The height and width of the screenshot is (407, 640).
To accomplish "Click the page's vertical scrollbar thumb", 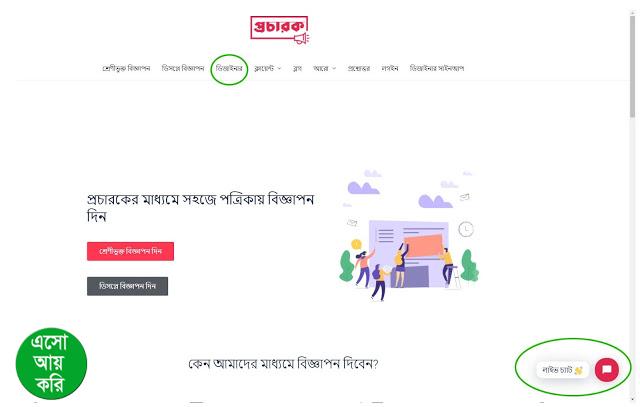I will pyautogui.click(x=632, y=65).
